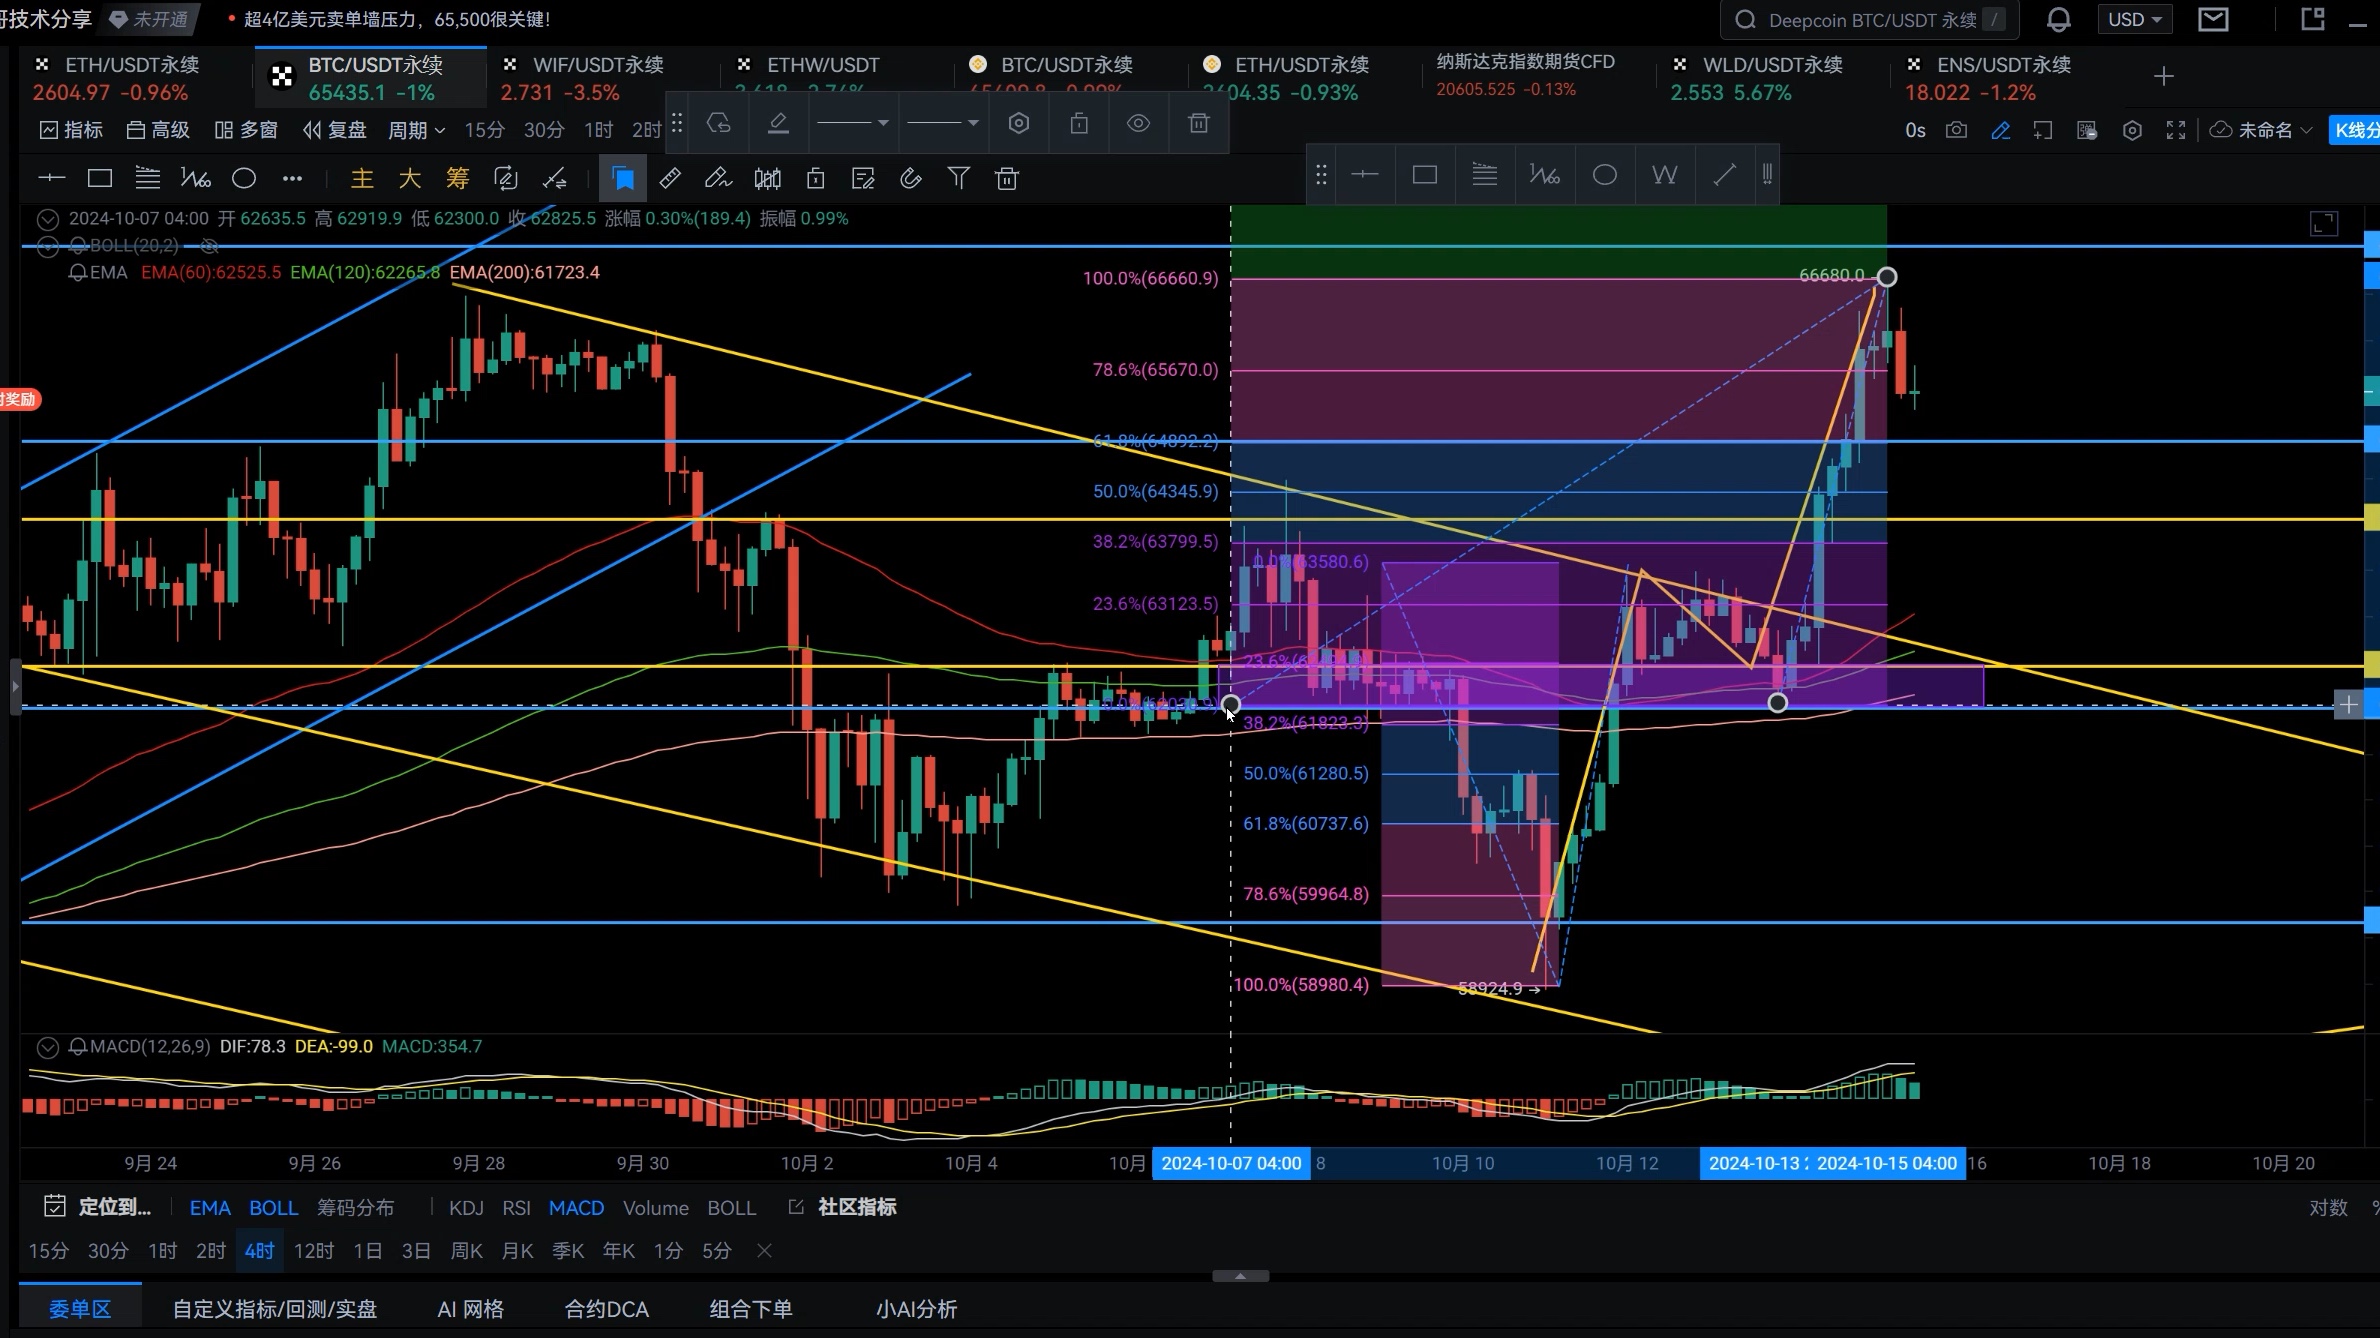The height and width of the screenshot is (1338, 2380).
Task: Open notifications bell icon at top
Action: coord(2059,20)
